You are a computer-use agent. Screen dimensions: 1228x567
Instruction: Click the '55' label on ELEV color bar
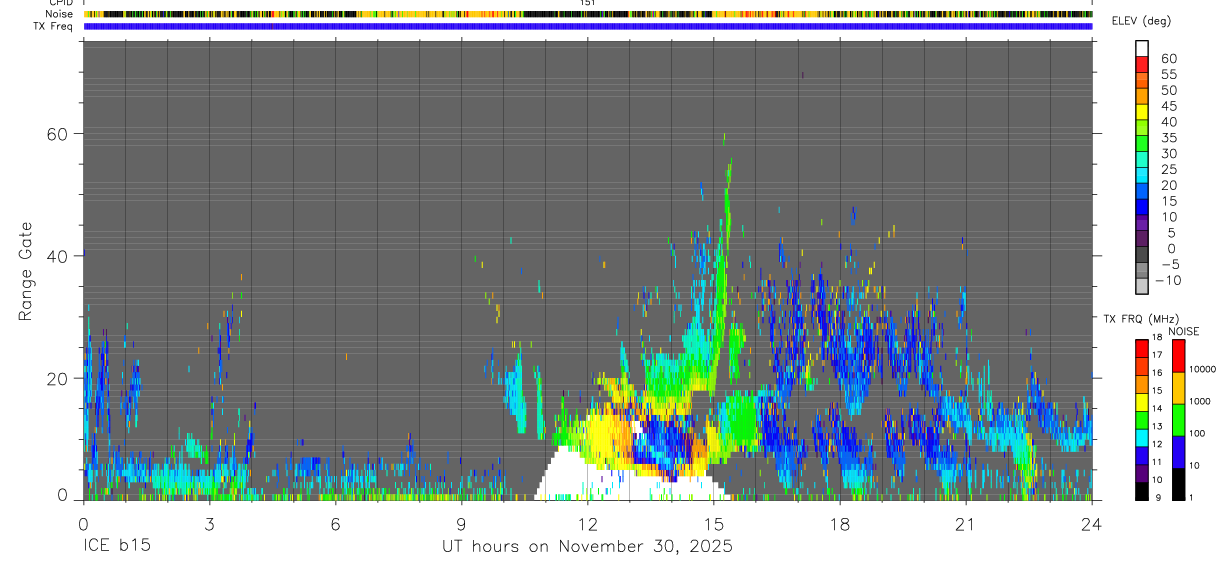[1168, 74]
